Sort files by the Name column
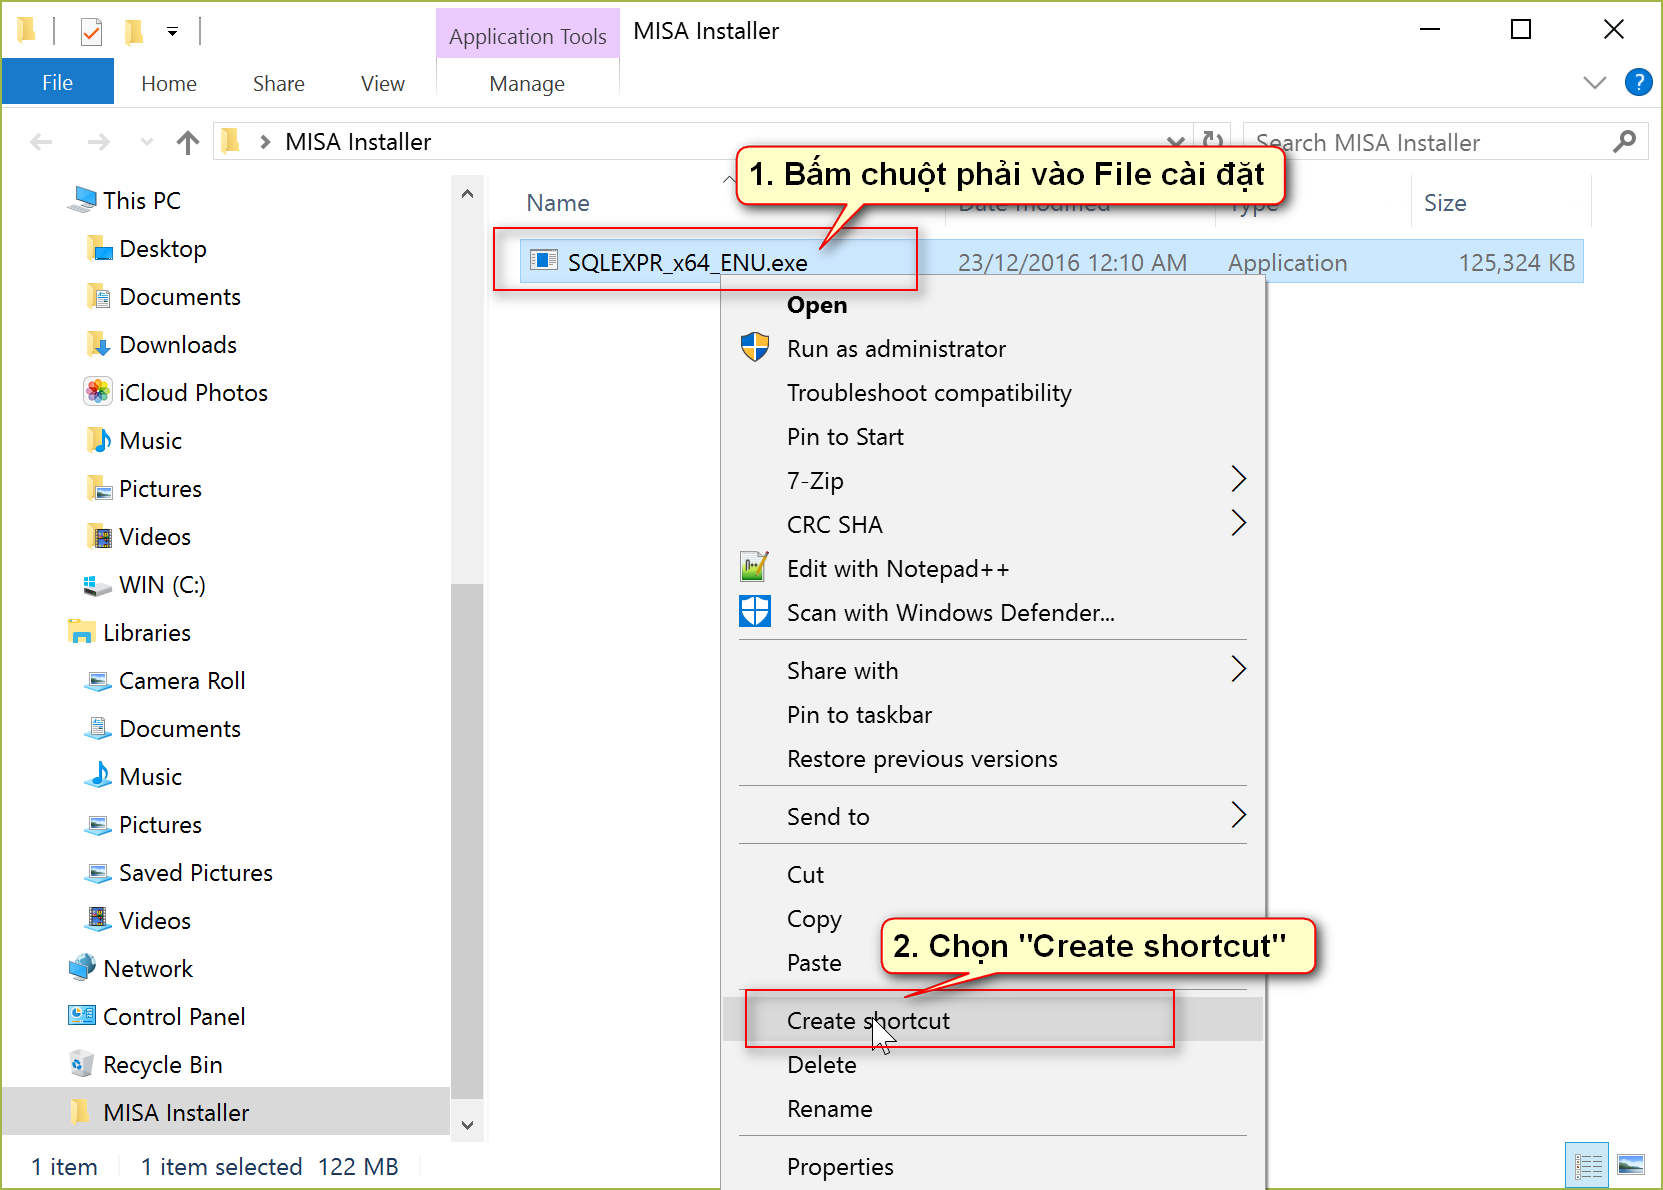The image size is (1663, 1190). pyautogui.click(x=558, y=203)
